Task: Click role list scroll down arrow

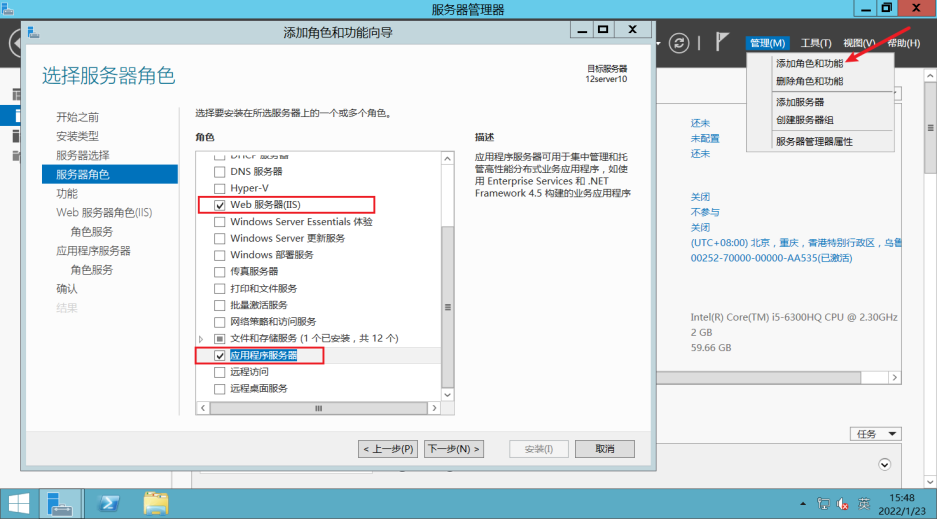Action: (x=447, y=395)
